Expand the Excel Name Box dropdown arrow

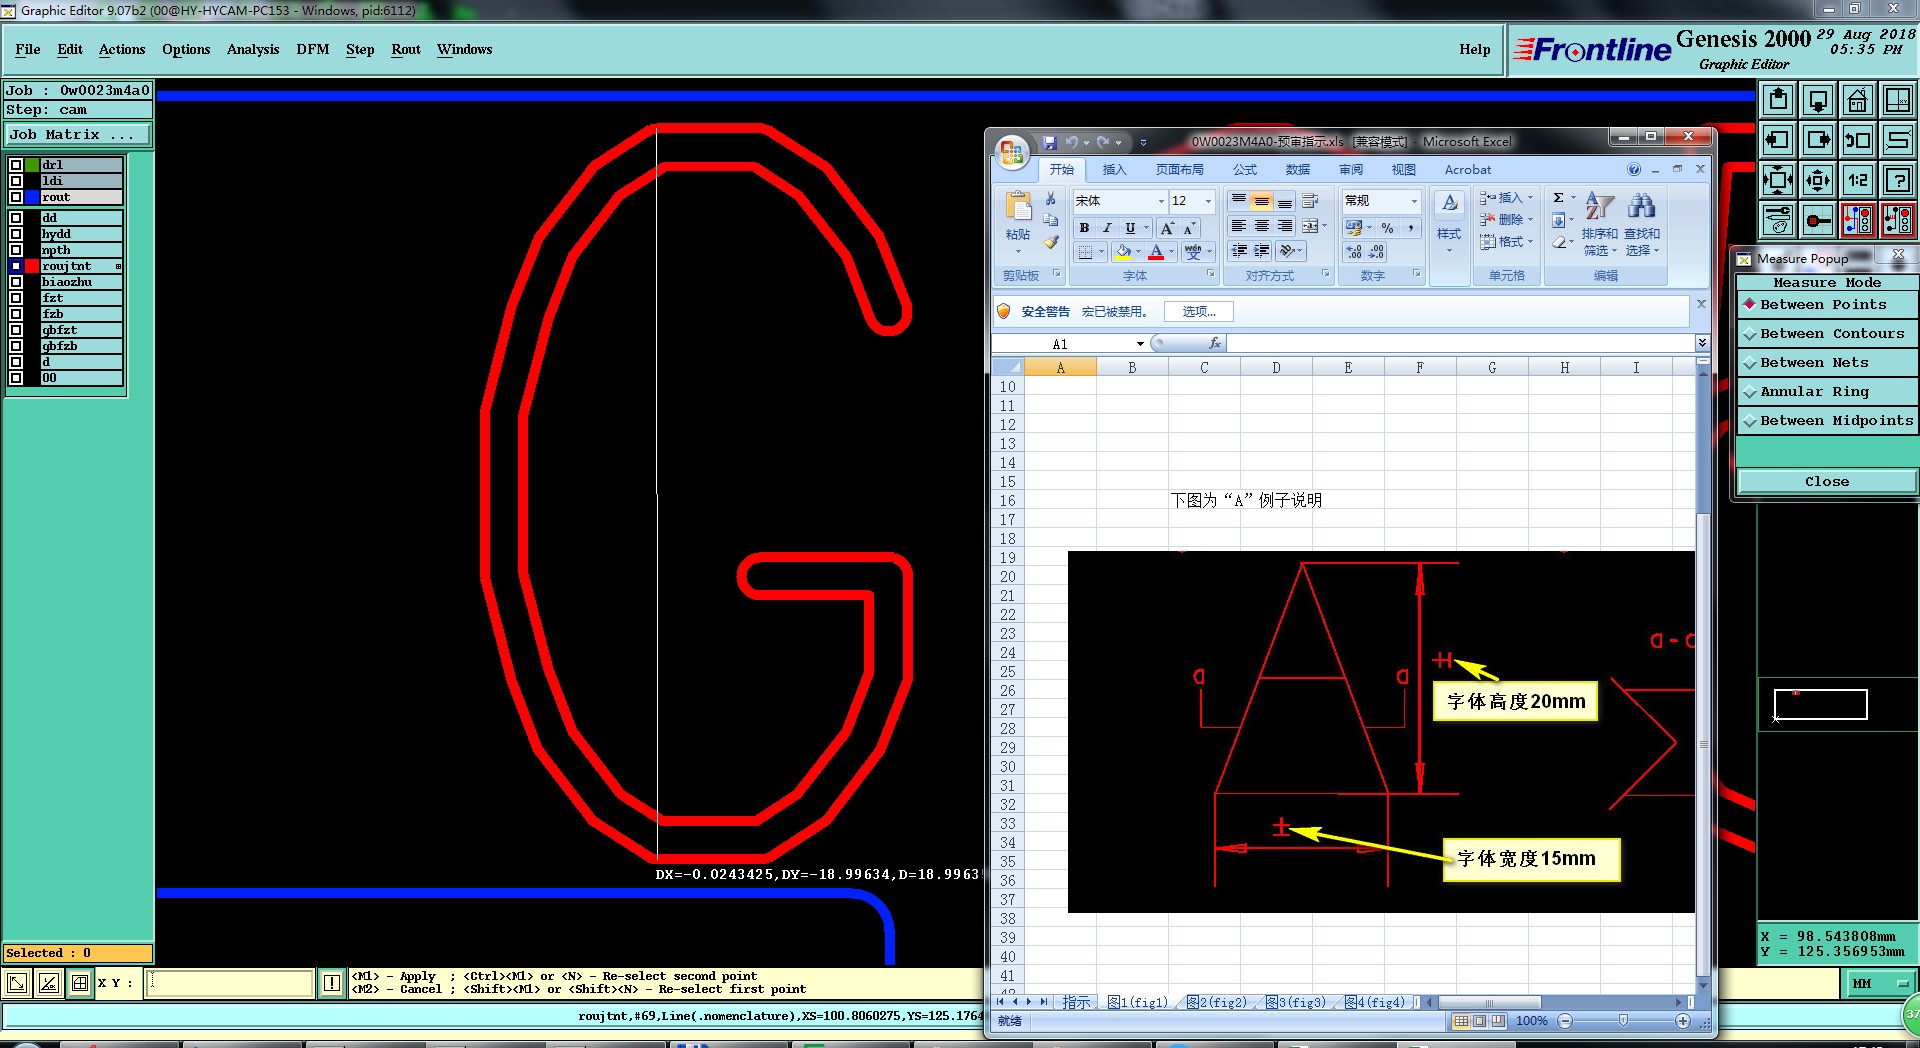pyautogui.click(x=1140, y=344)
